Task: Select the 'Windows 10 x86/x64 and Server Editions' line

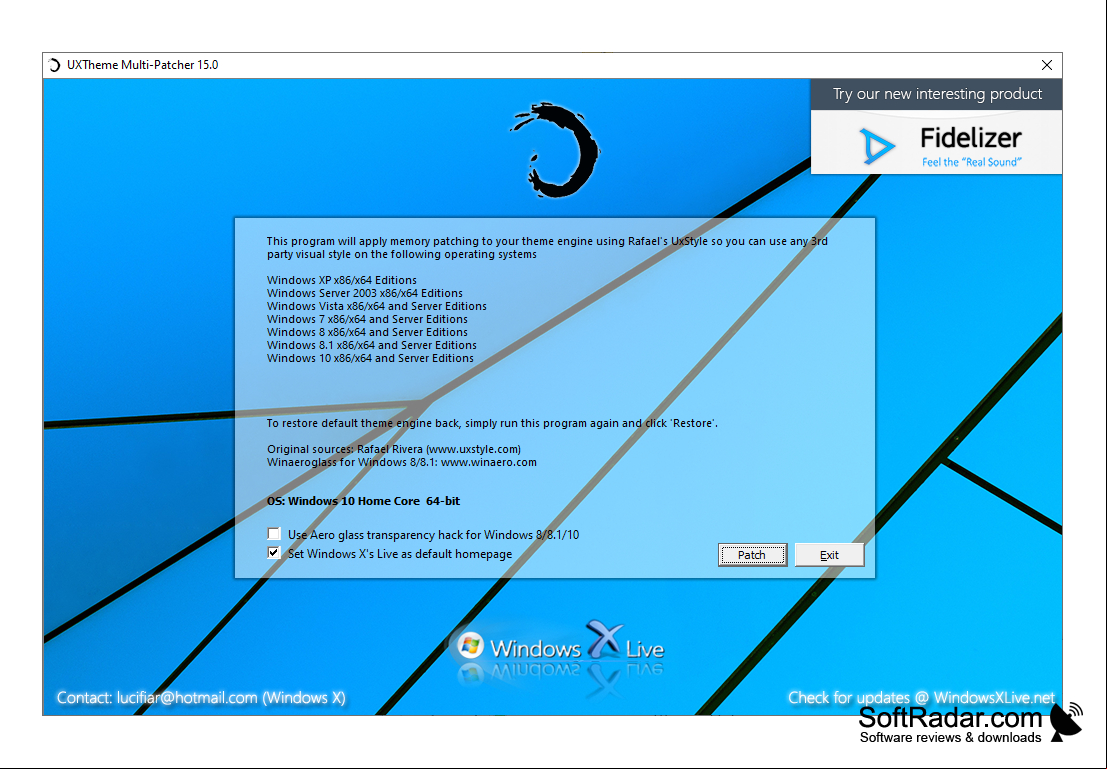Action: point(371,358)
